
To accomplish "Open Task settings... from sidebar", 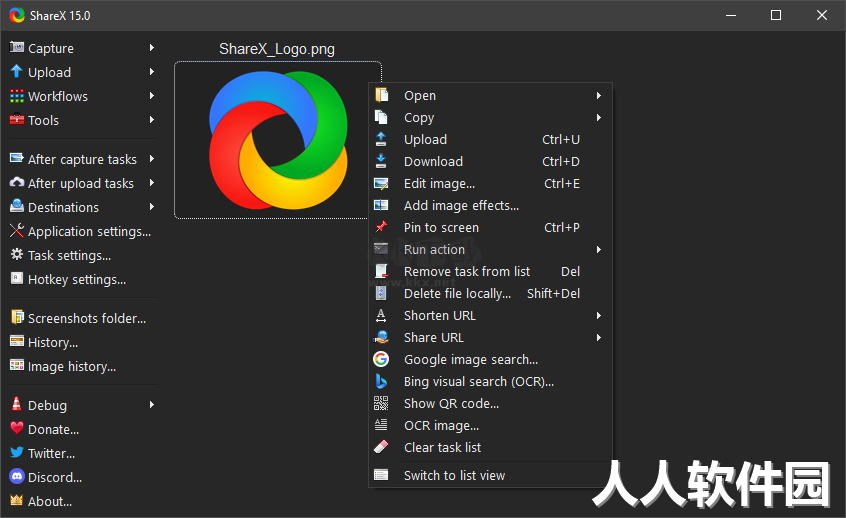I will [70, 256].
